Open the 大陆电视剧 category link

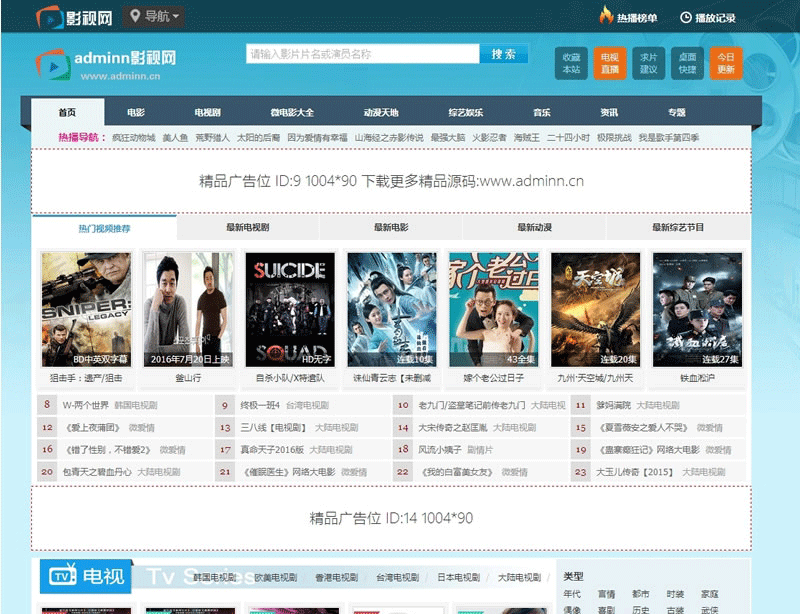pyautogui.click(x=519, y=577)
